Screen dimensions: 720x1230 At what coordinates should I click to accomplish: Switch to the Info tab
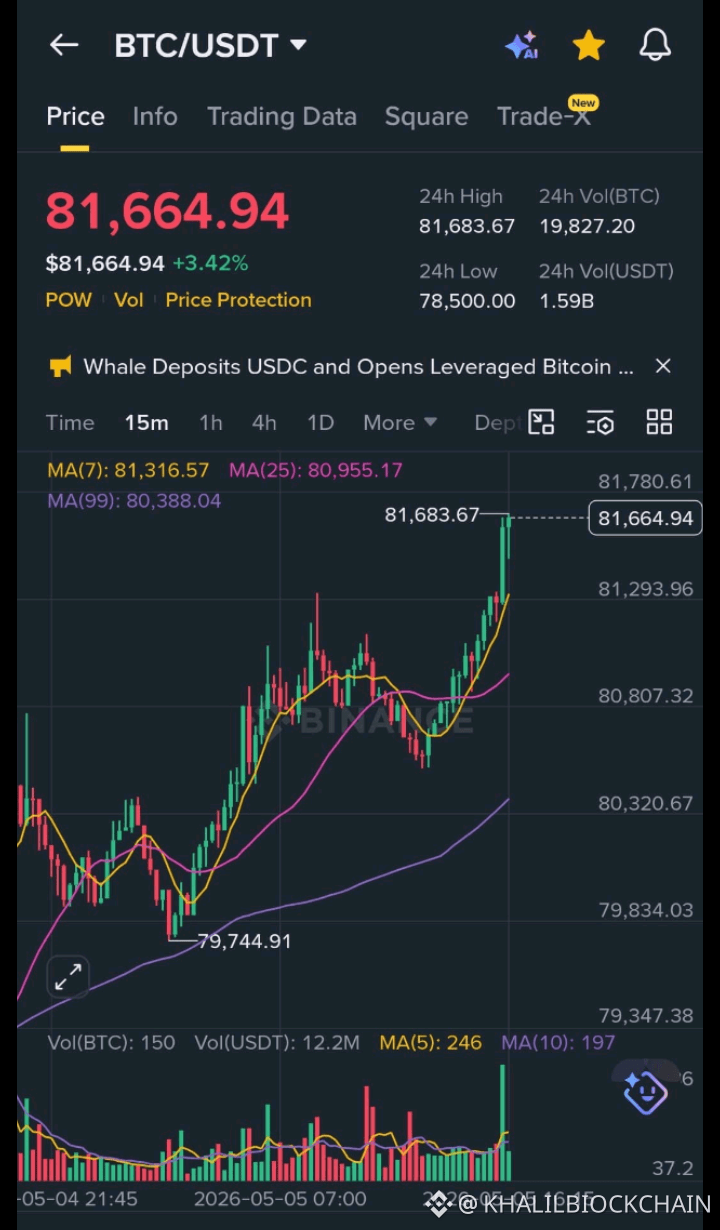(155, 117)
